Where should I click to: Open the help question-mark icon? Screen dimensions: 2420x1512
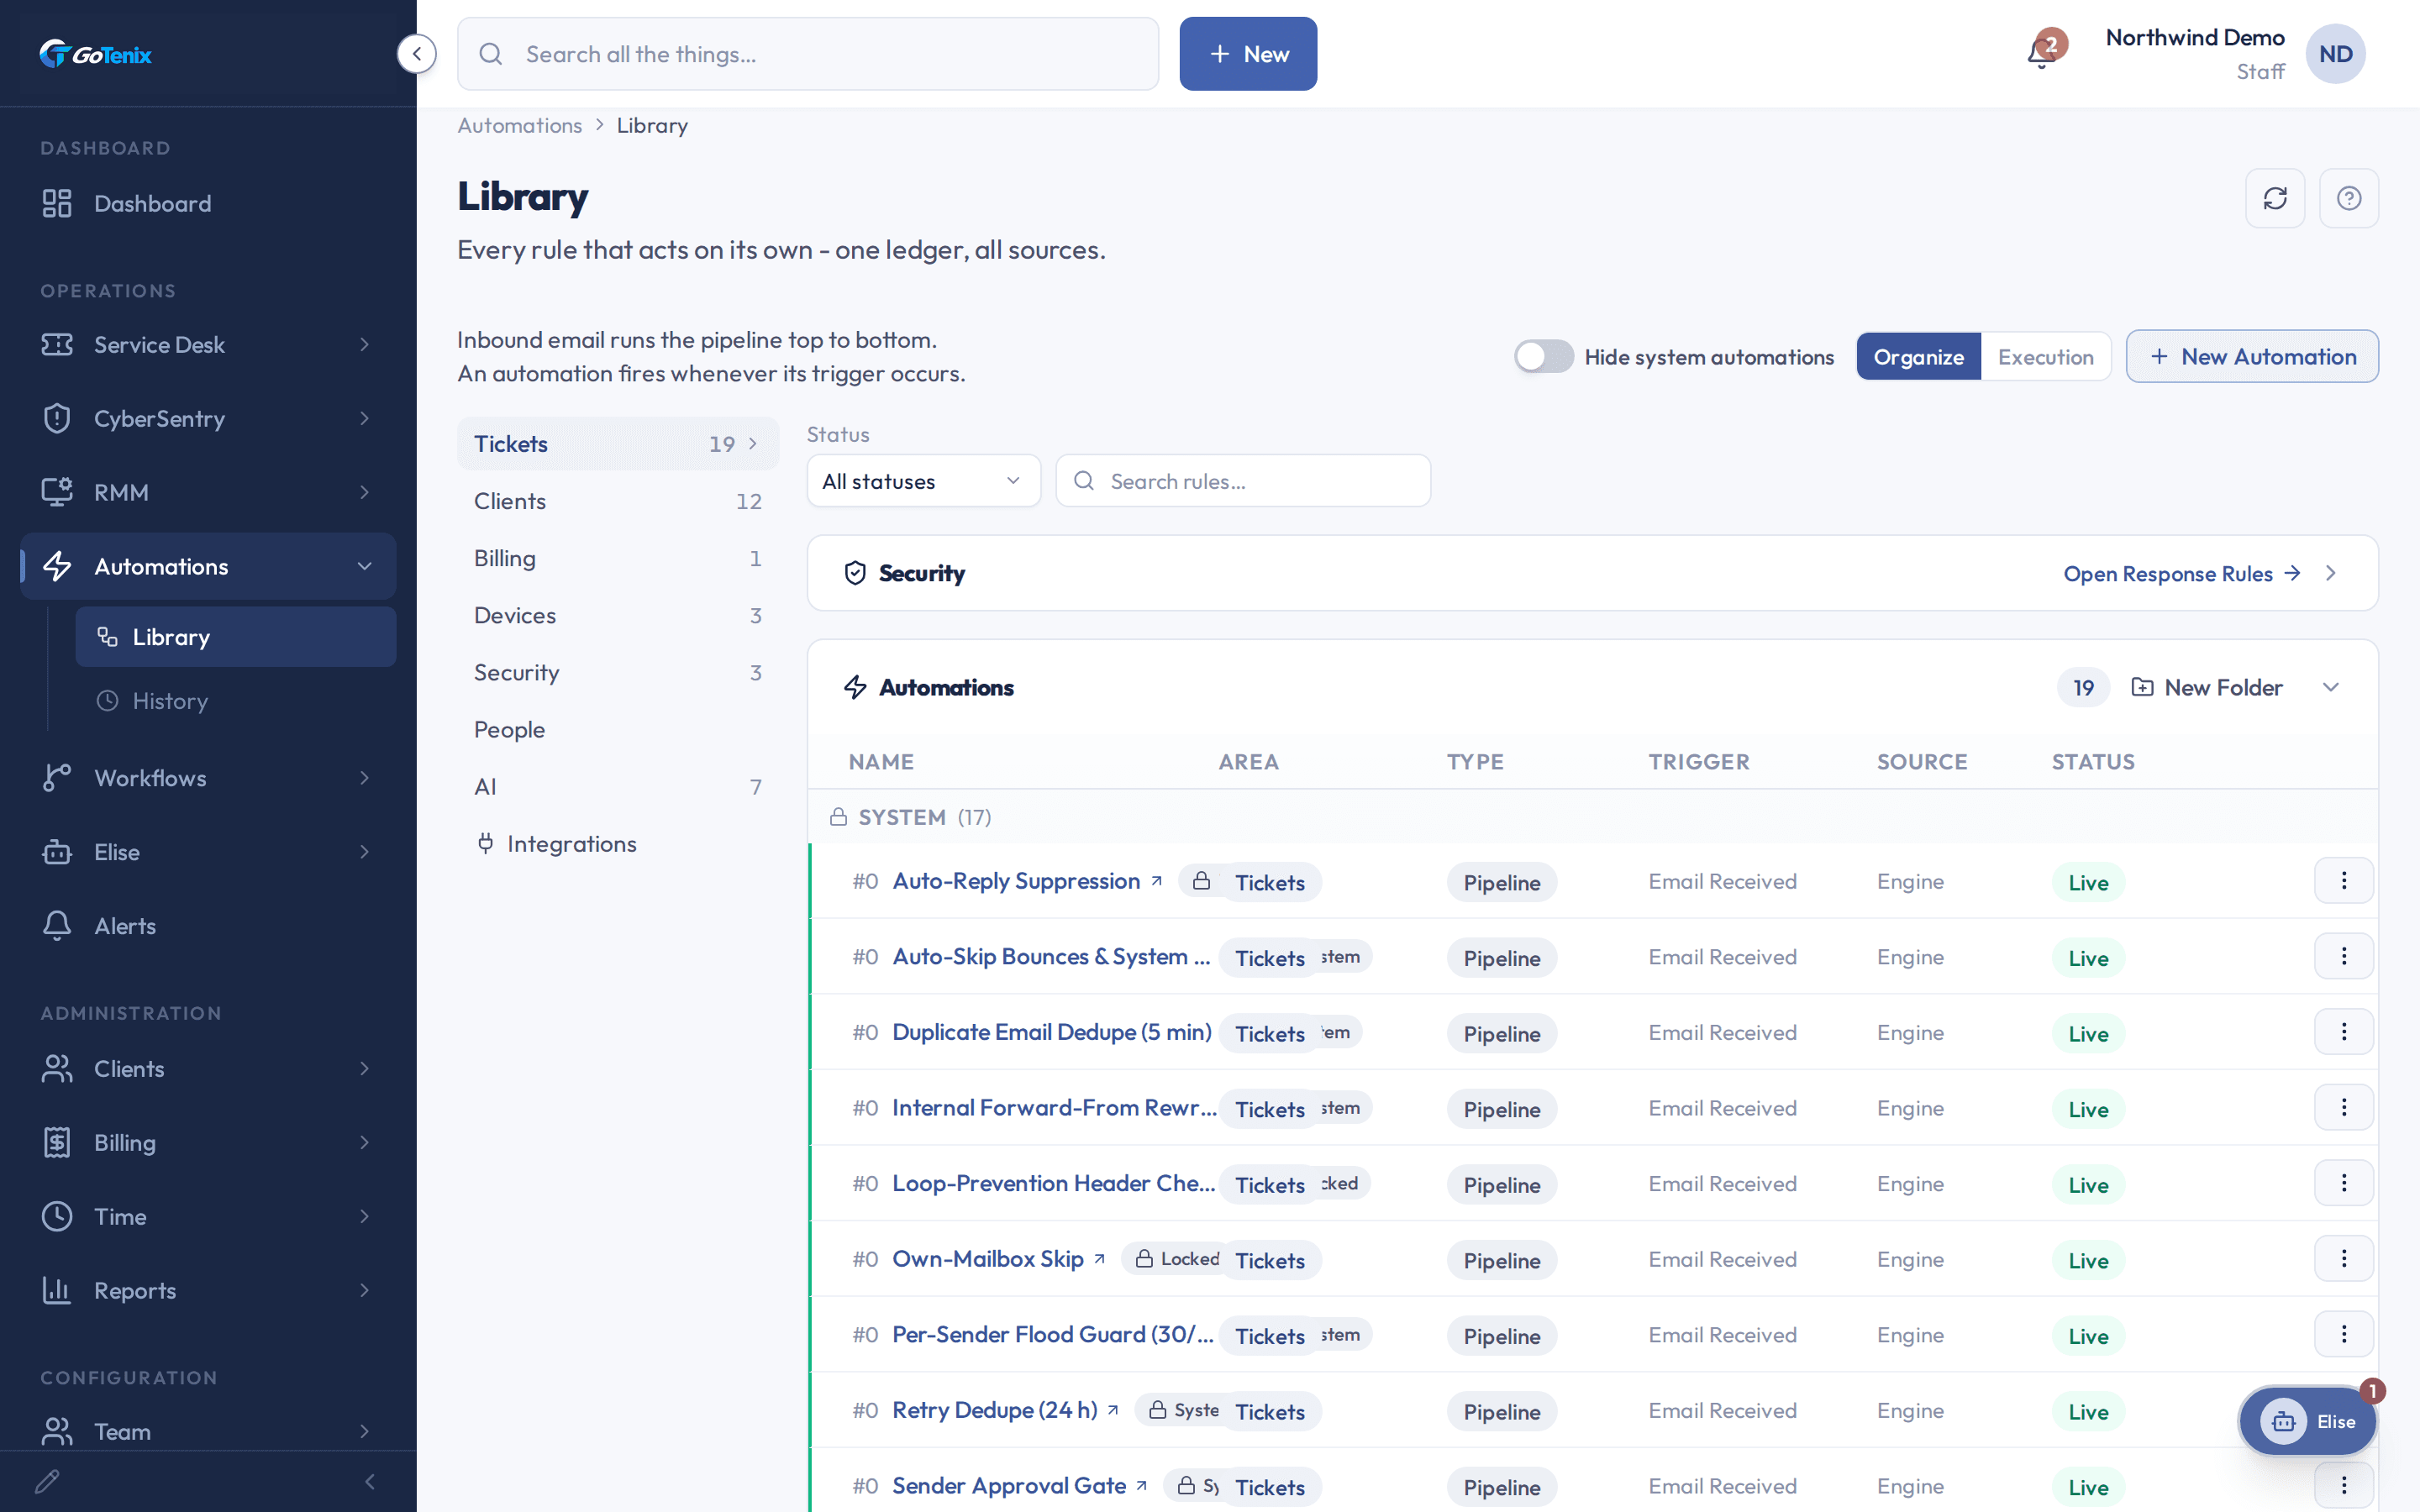click(x=2349, y=198)
